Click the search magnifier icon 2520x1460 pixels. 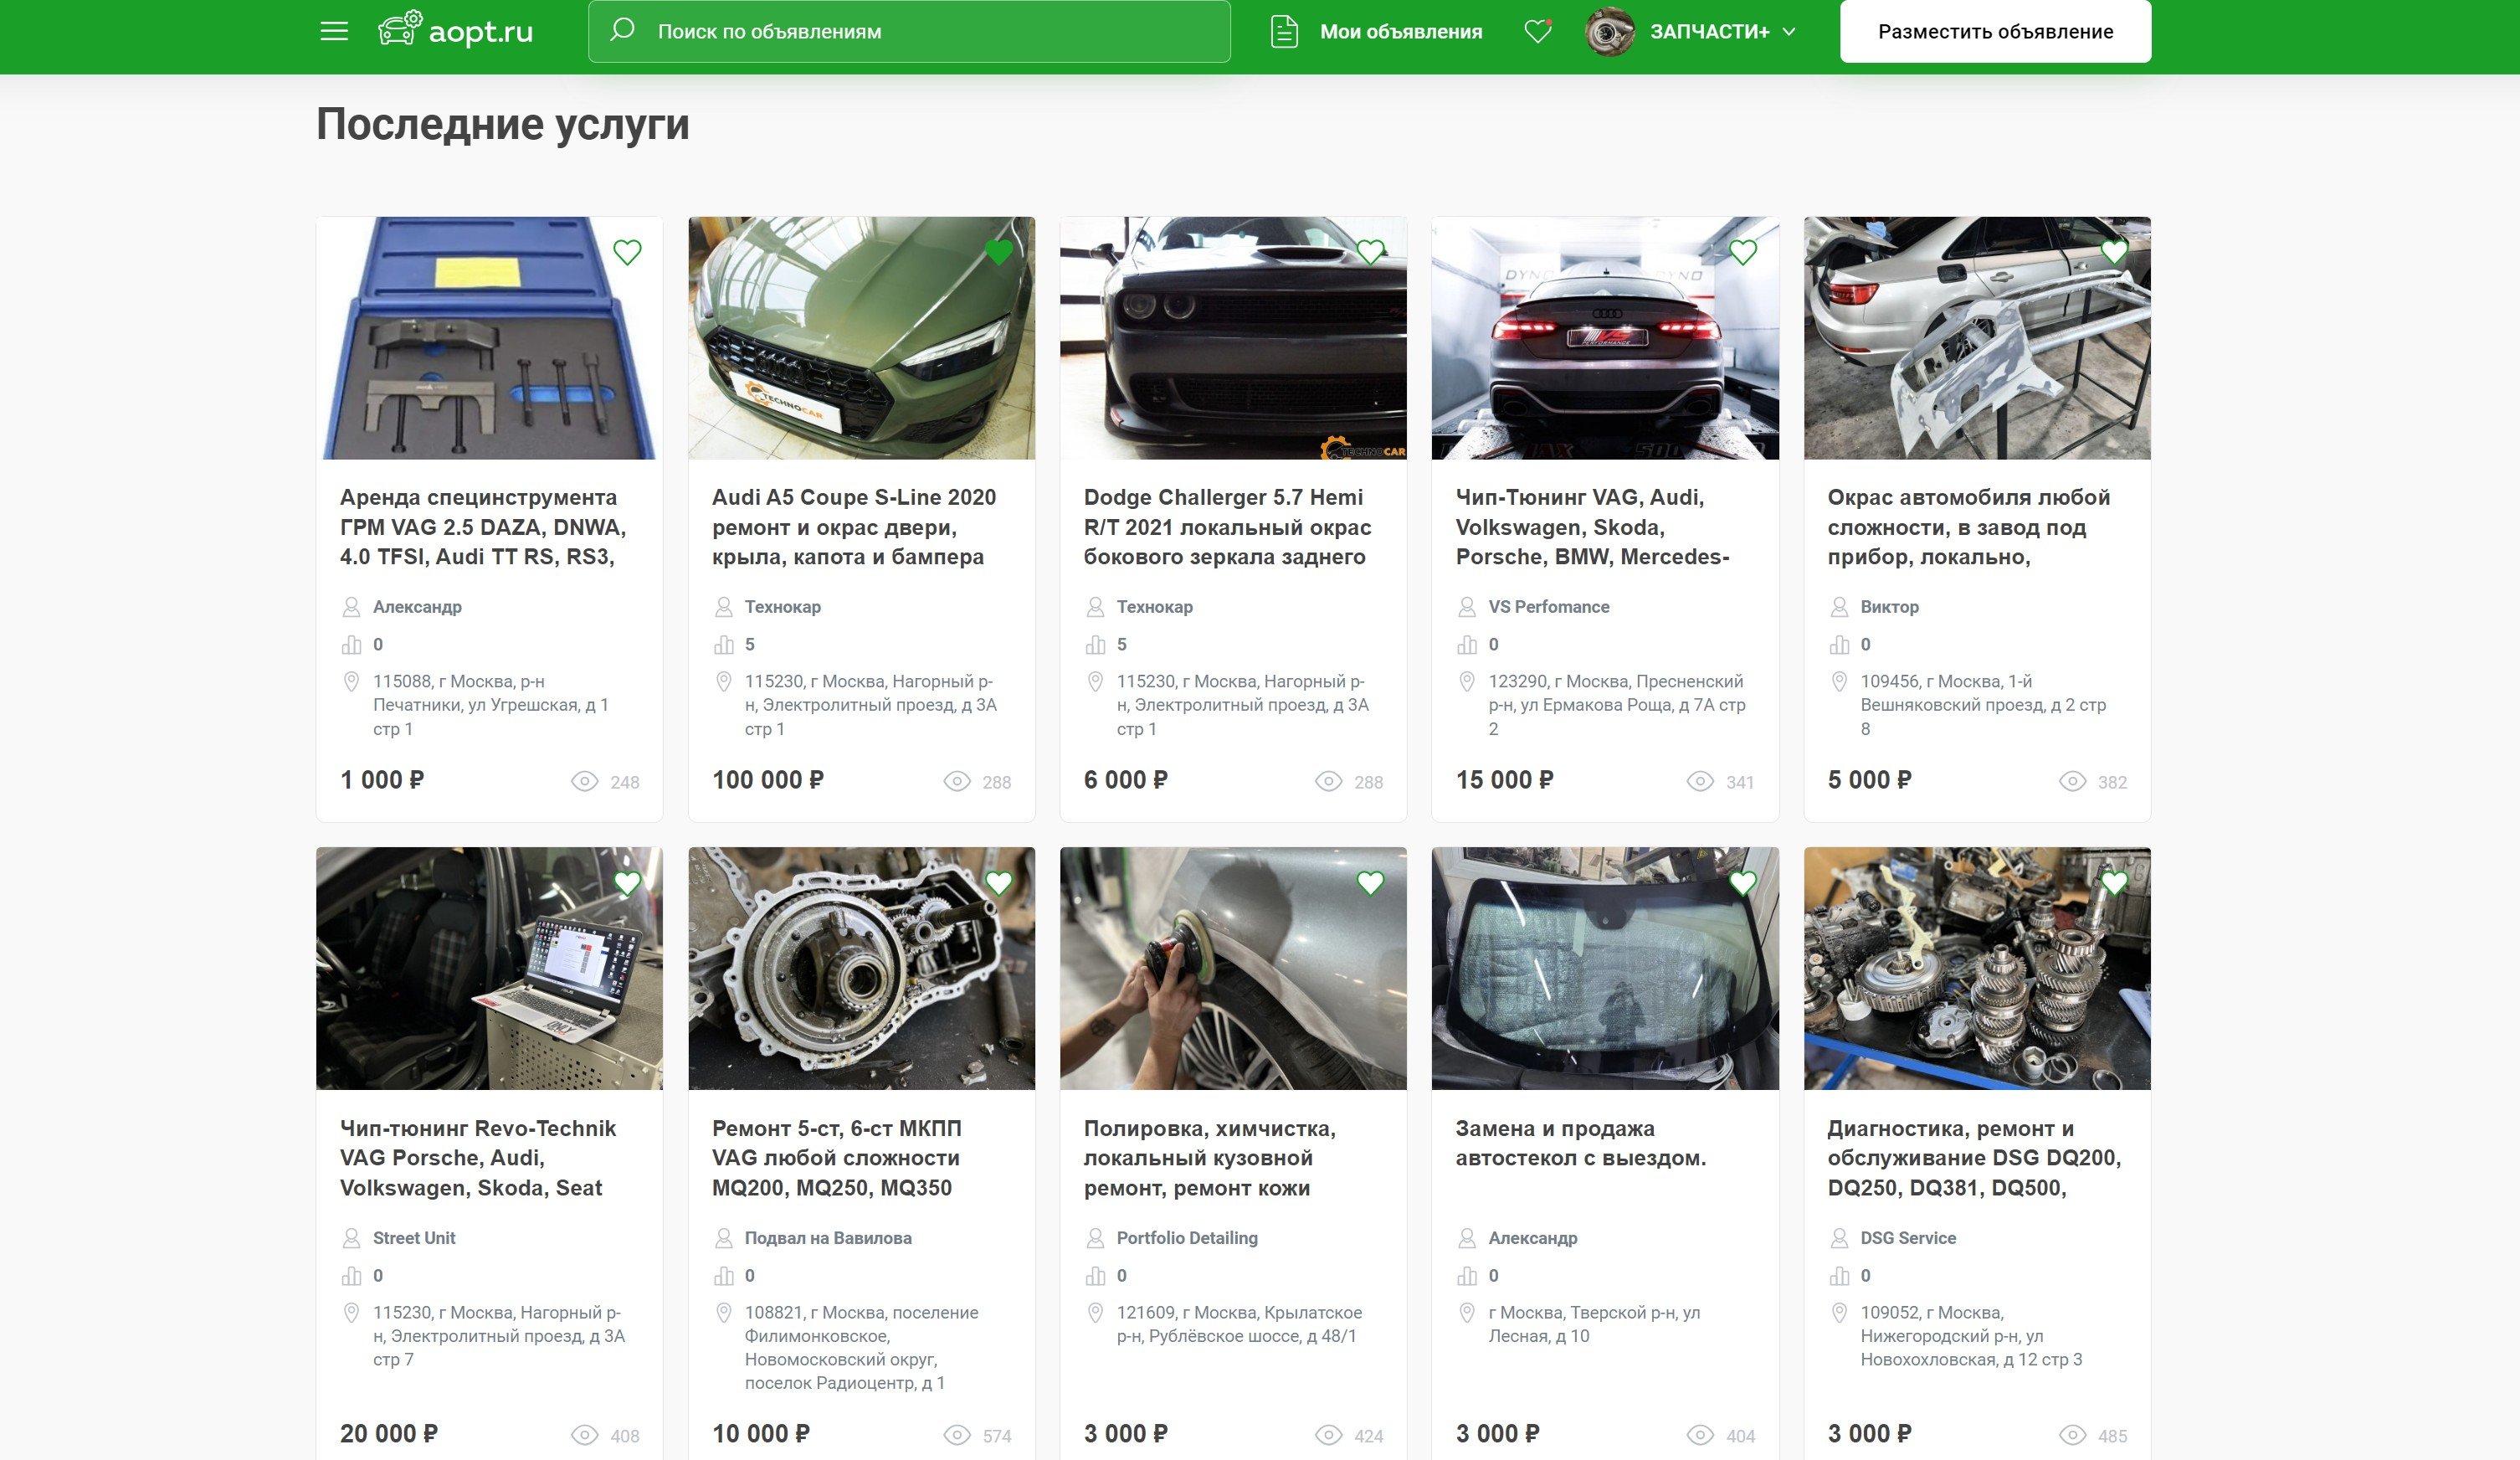click(x=622, y=30)
